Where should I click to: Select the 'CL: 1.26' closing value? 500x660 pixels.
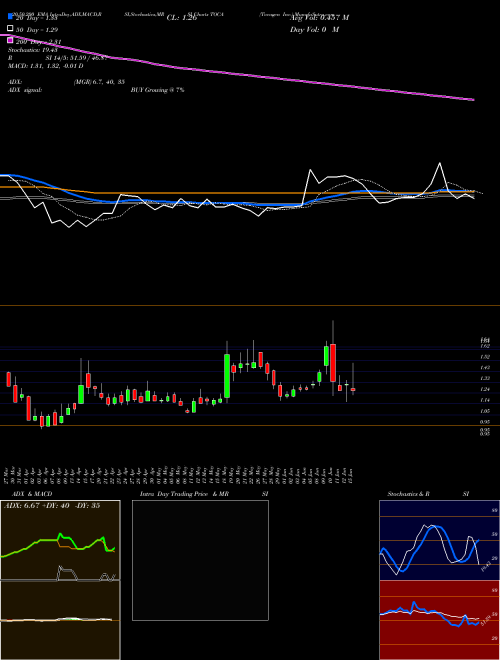point(182,18)
